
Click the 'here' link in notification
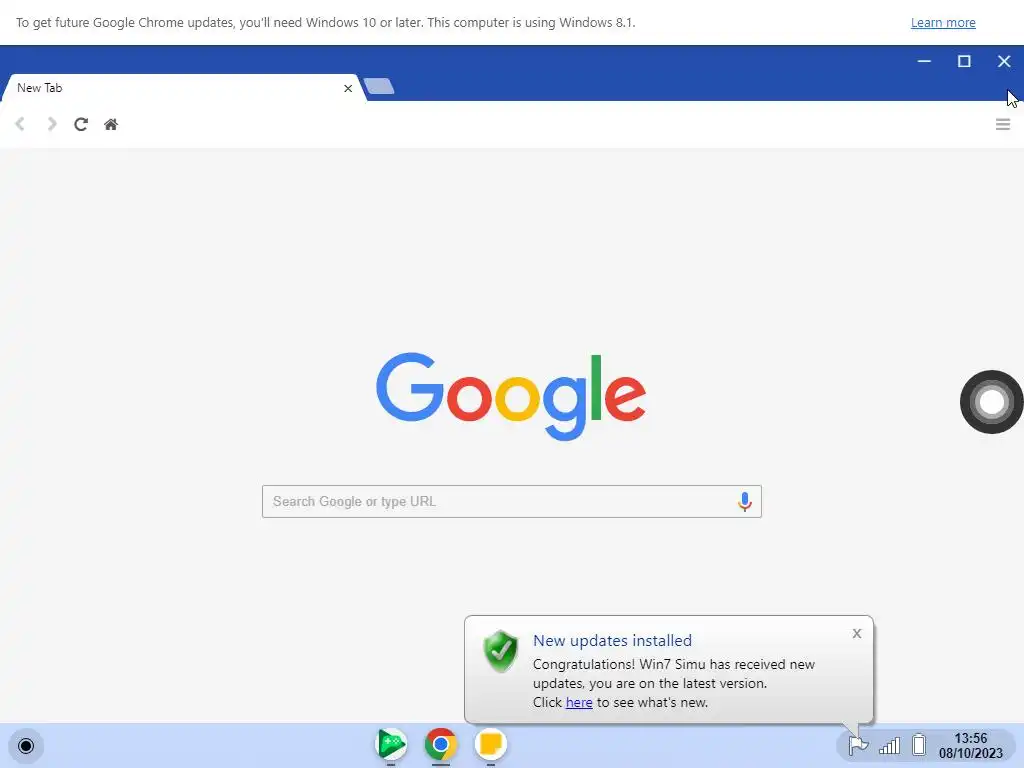coord(579,703)
